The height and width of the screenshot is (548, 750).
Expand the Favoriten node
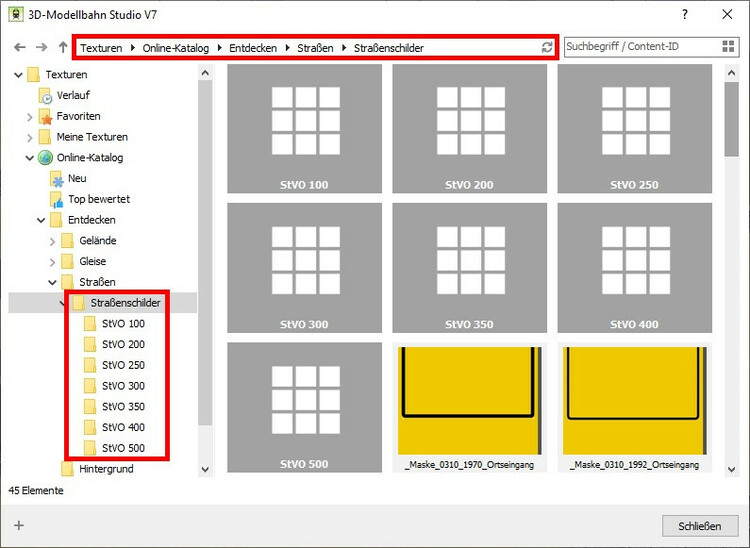pyautogui.click(x=30, y=117)
